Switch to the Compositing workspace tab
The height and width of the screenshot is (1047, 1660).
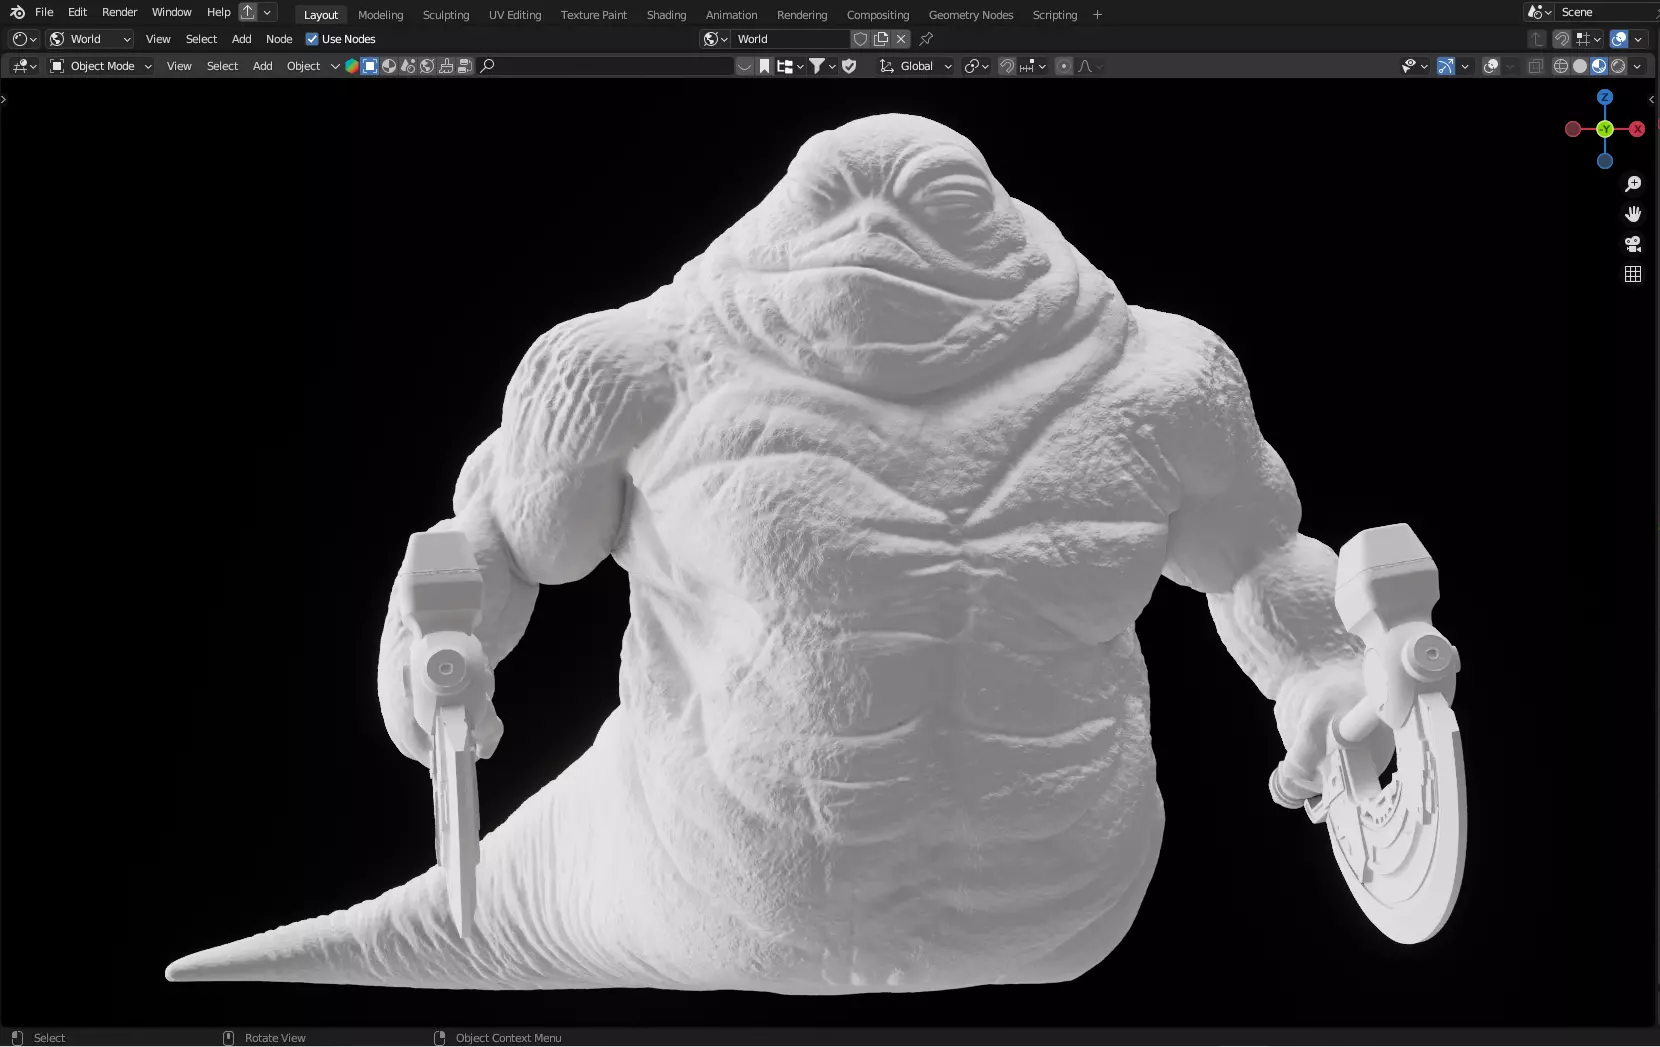pyautogui.click(x=877, y=15)
